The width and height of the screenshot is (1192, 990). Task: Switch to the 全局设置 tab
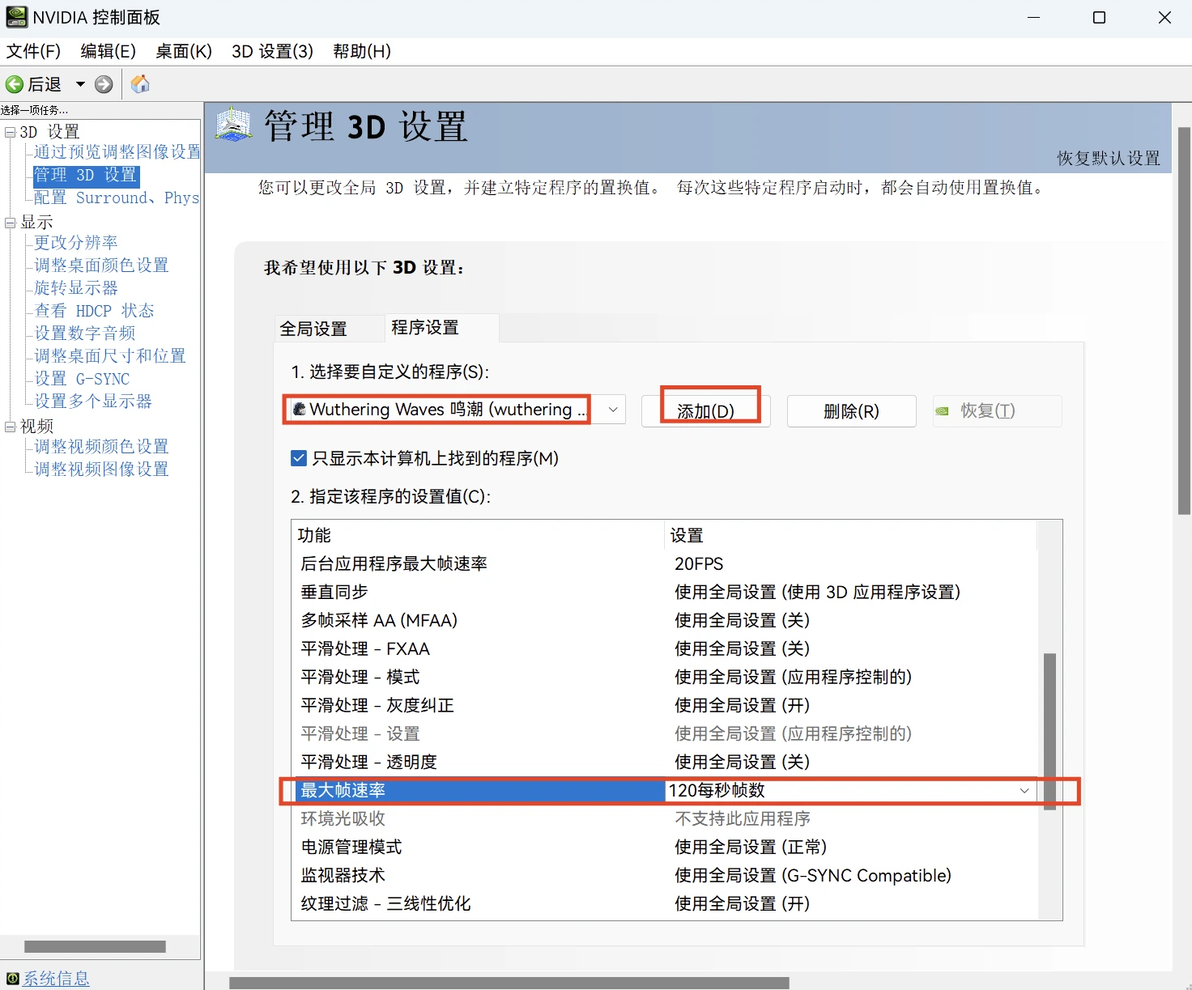(x=313, y=328)
